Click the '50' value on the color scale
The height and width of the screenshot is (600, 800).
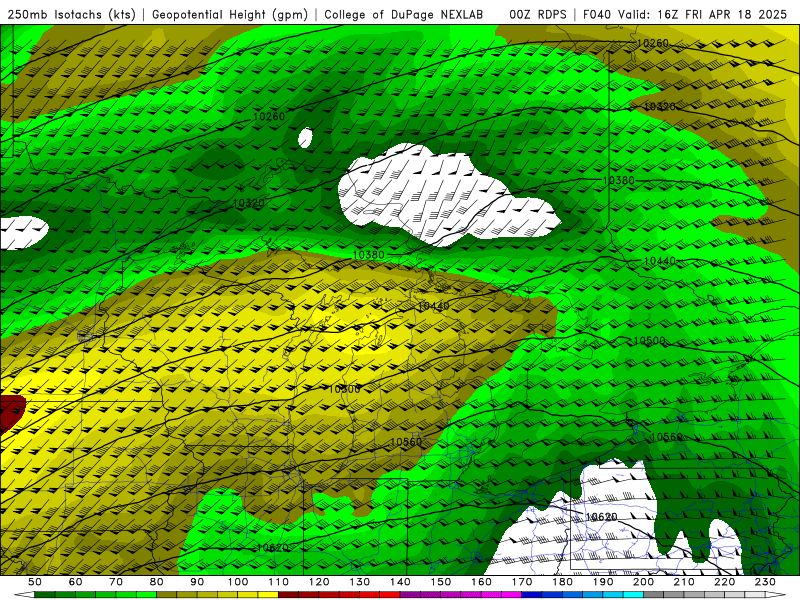point(35,582)
